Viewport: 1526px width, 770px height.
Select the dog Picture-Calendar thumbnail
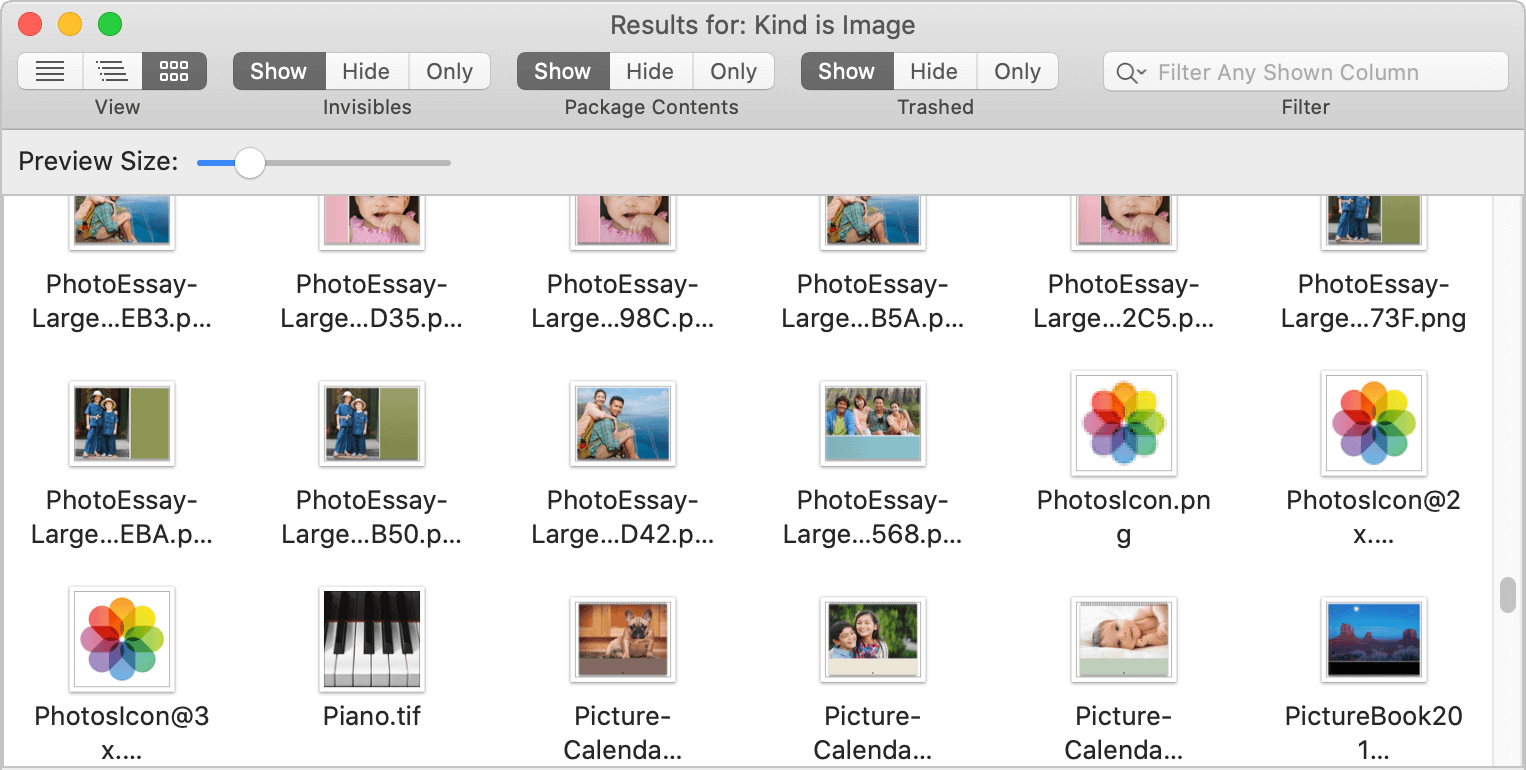622,639
